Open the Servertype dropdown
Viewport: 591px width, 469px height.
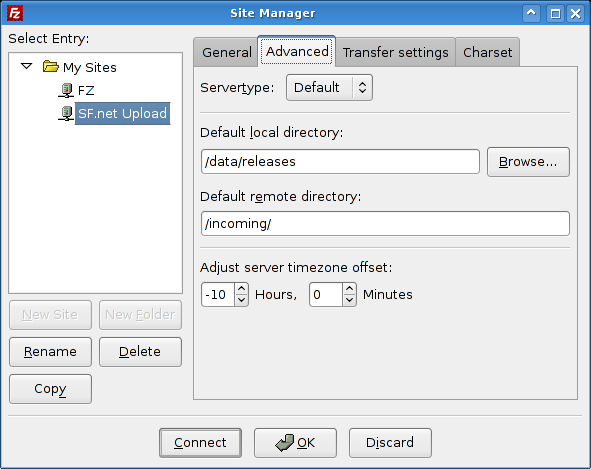click(x=329, y=87)
